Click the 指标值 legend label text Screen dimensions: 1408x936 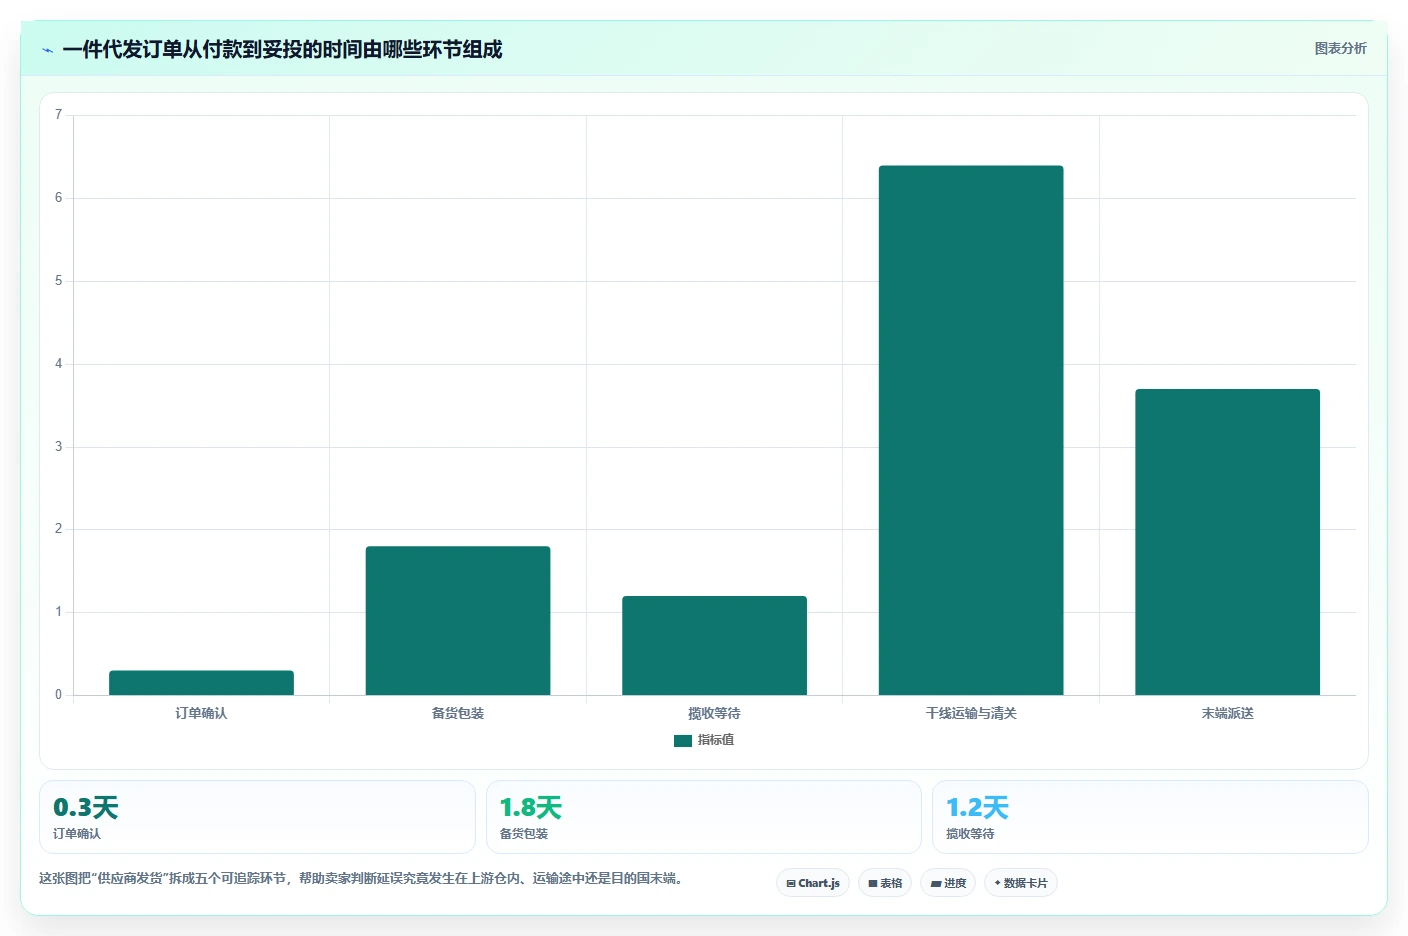[x=716, y=740]
